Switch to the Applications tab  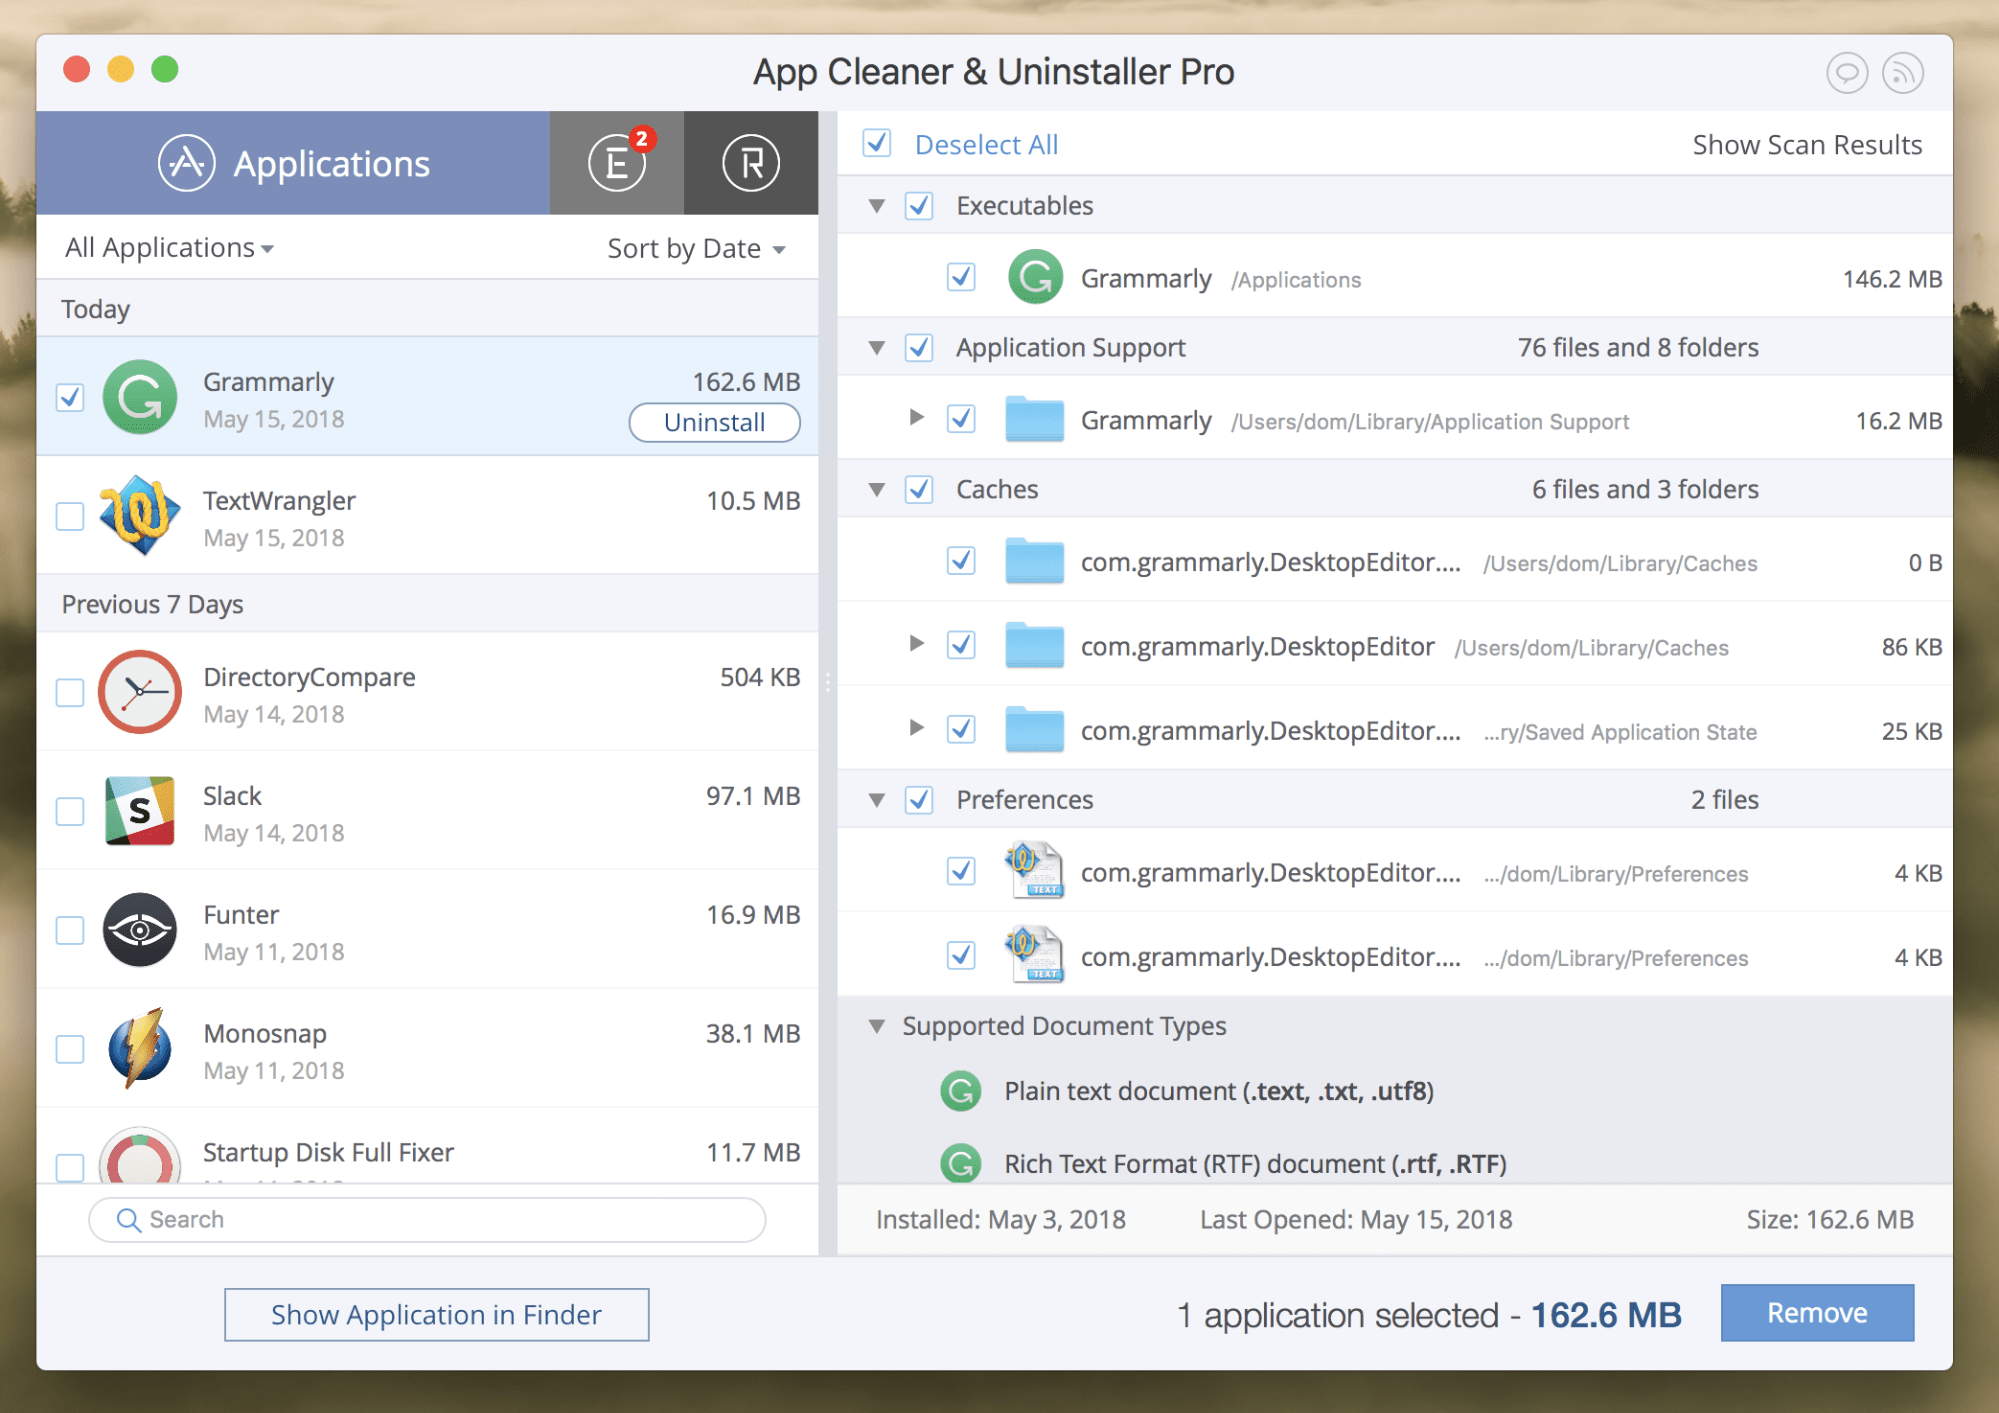pyautogui.click(x=293, y=163)
